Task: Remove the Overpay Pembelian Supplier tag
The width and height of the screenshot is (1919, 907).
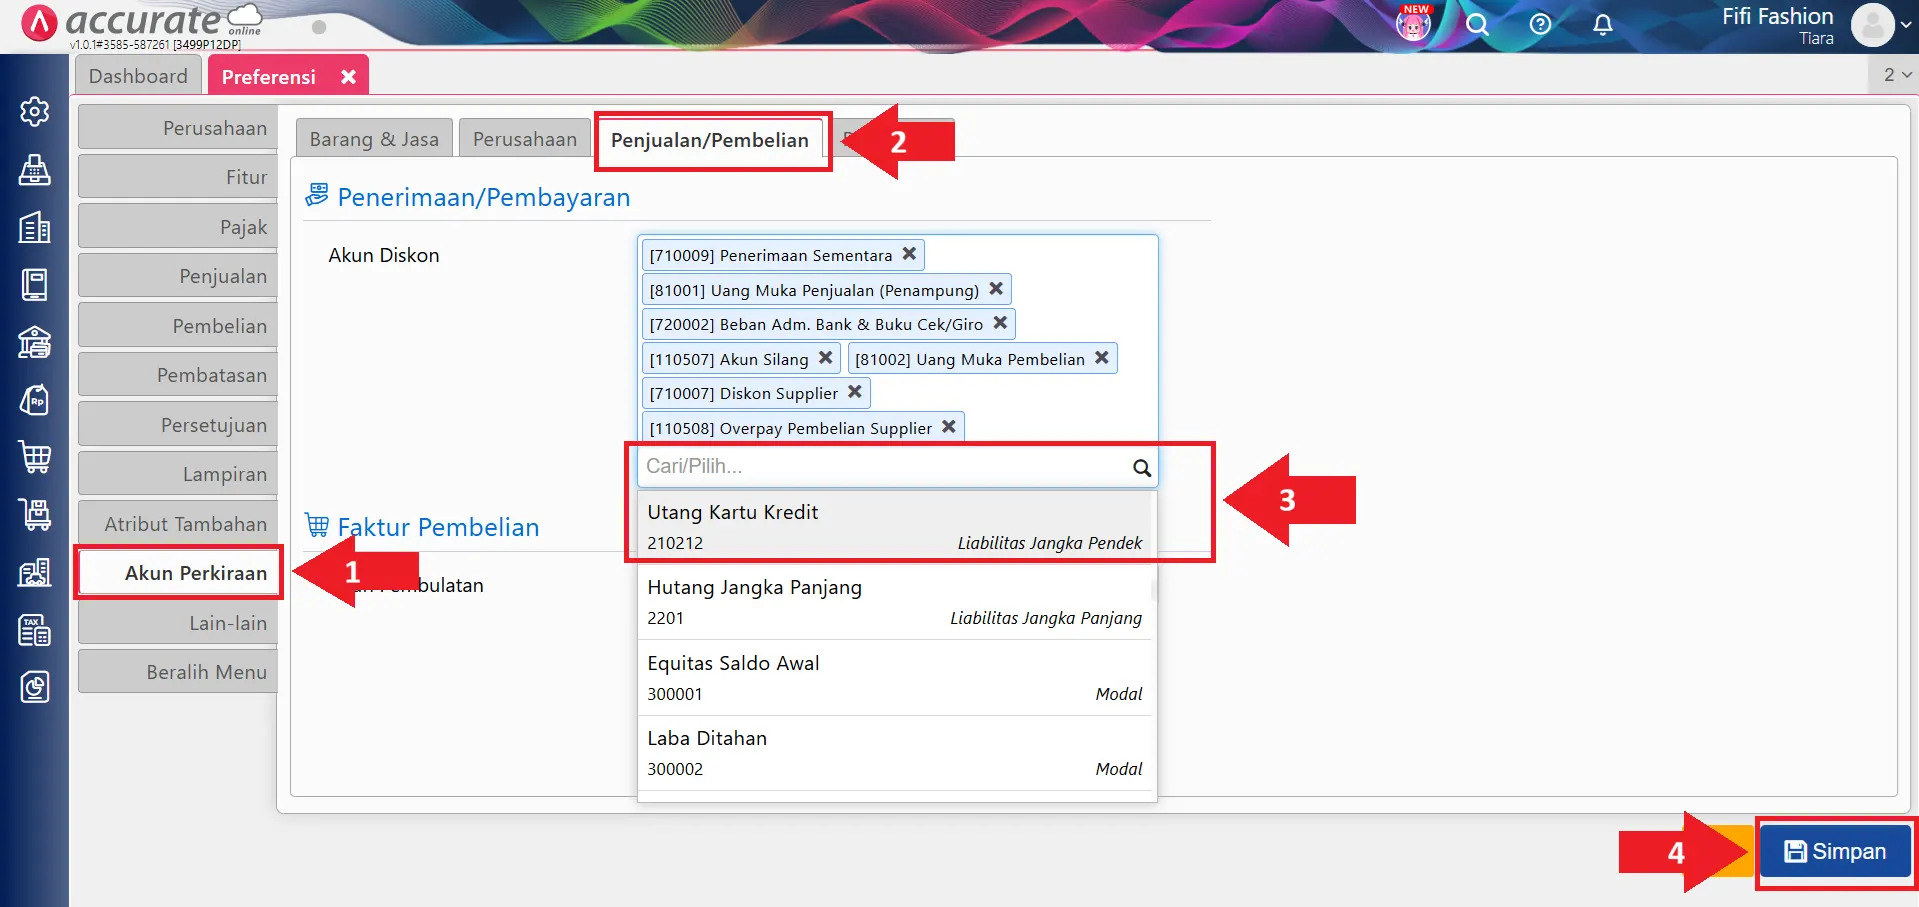Action: 949,427
